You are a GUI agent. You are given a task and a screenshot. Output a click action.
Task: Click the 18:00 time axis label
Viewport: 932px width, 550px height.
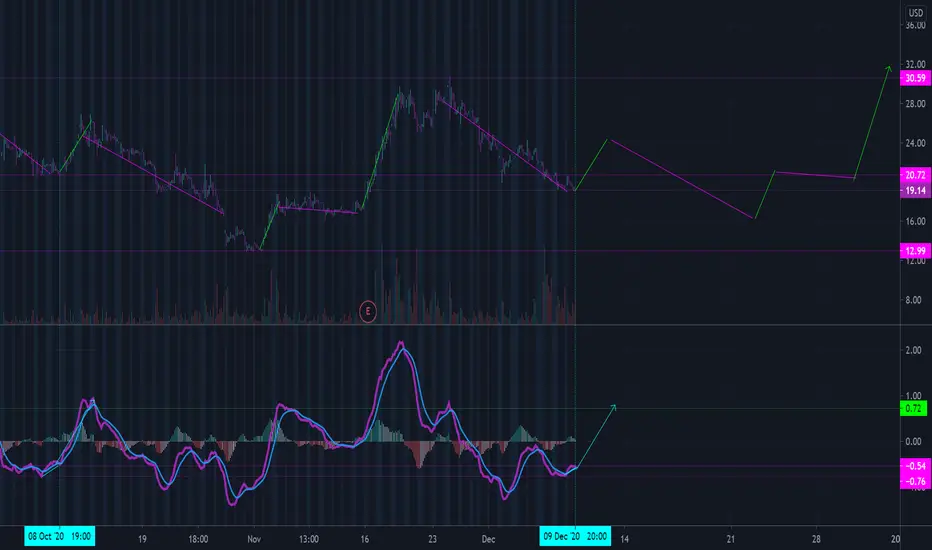tap(198, 539)
